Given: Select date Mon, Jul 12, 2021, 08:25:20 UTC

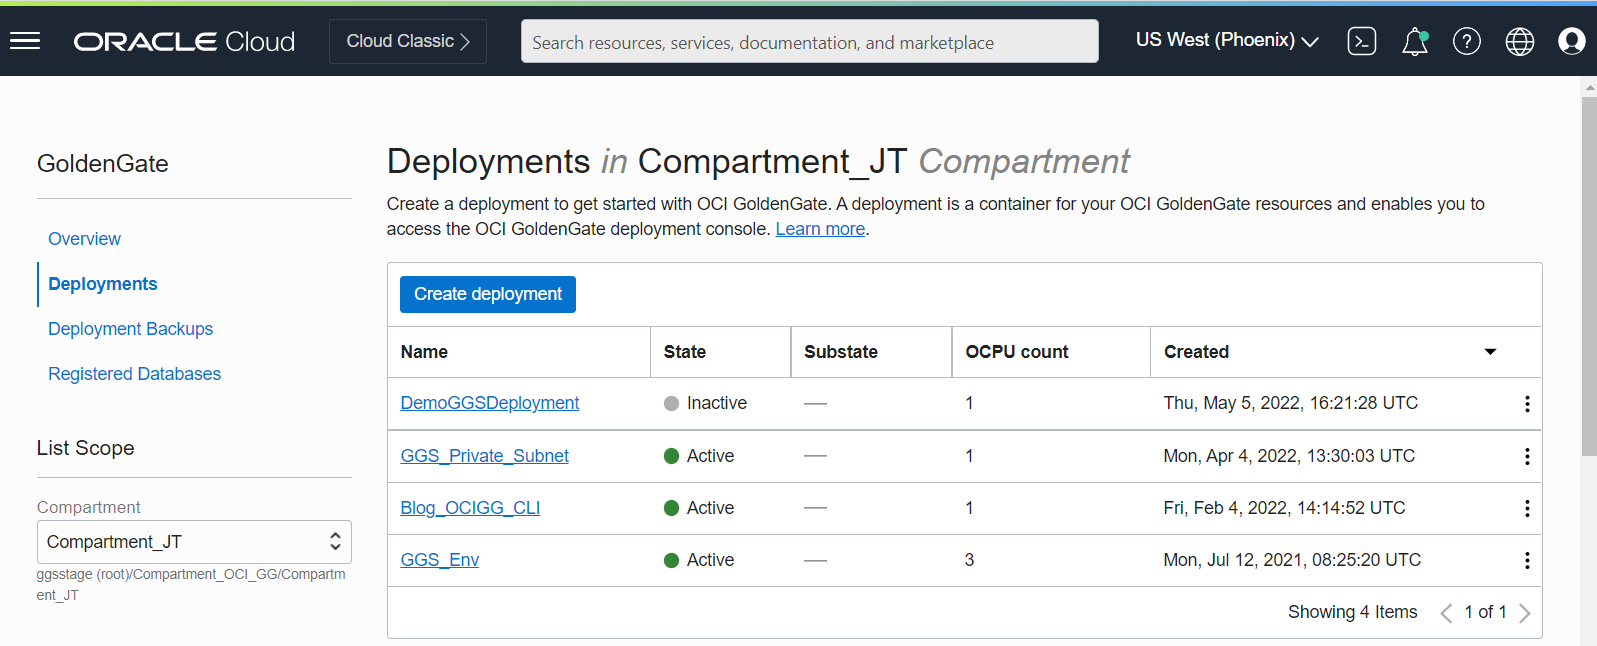Looking at the screenshot, I should click(1292, 560).
